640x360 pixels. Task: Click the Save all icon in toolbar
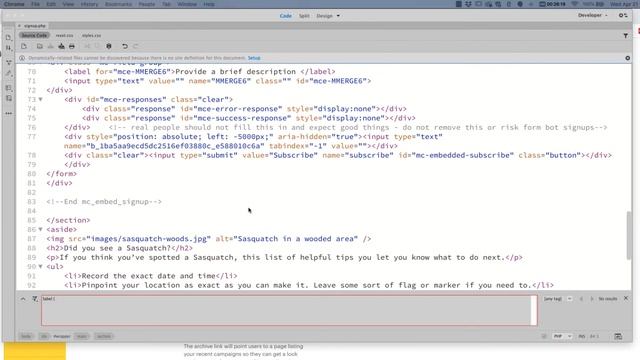61,47
